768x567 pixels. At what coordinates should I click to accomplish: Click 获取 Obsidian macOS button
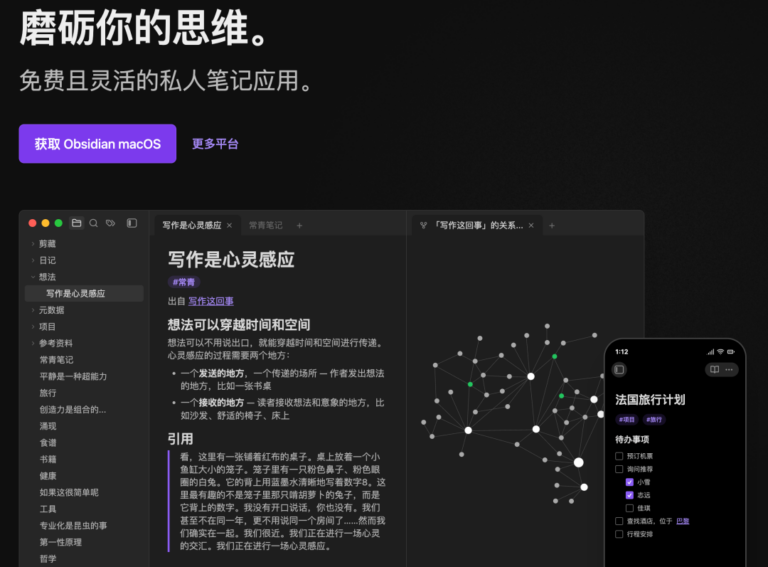pyautogui.click(x=97, y=143)
